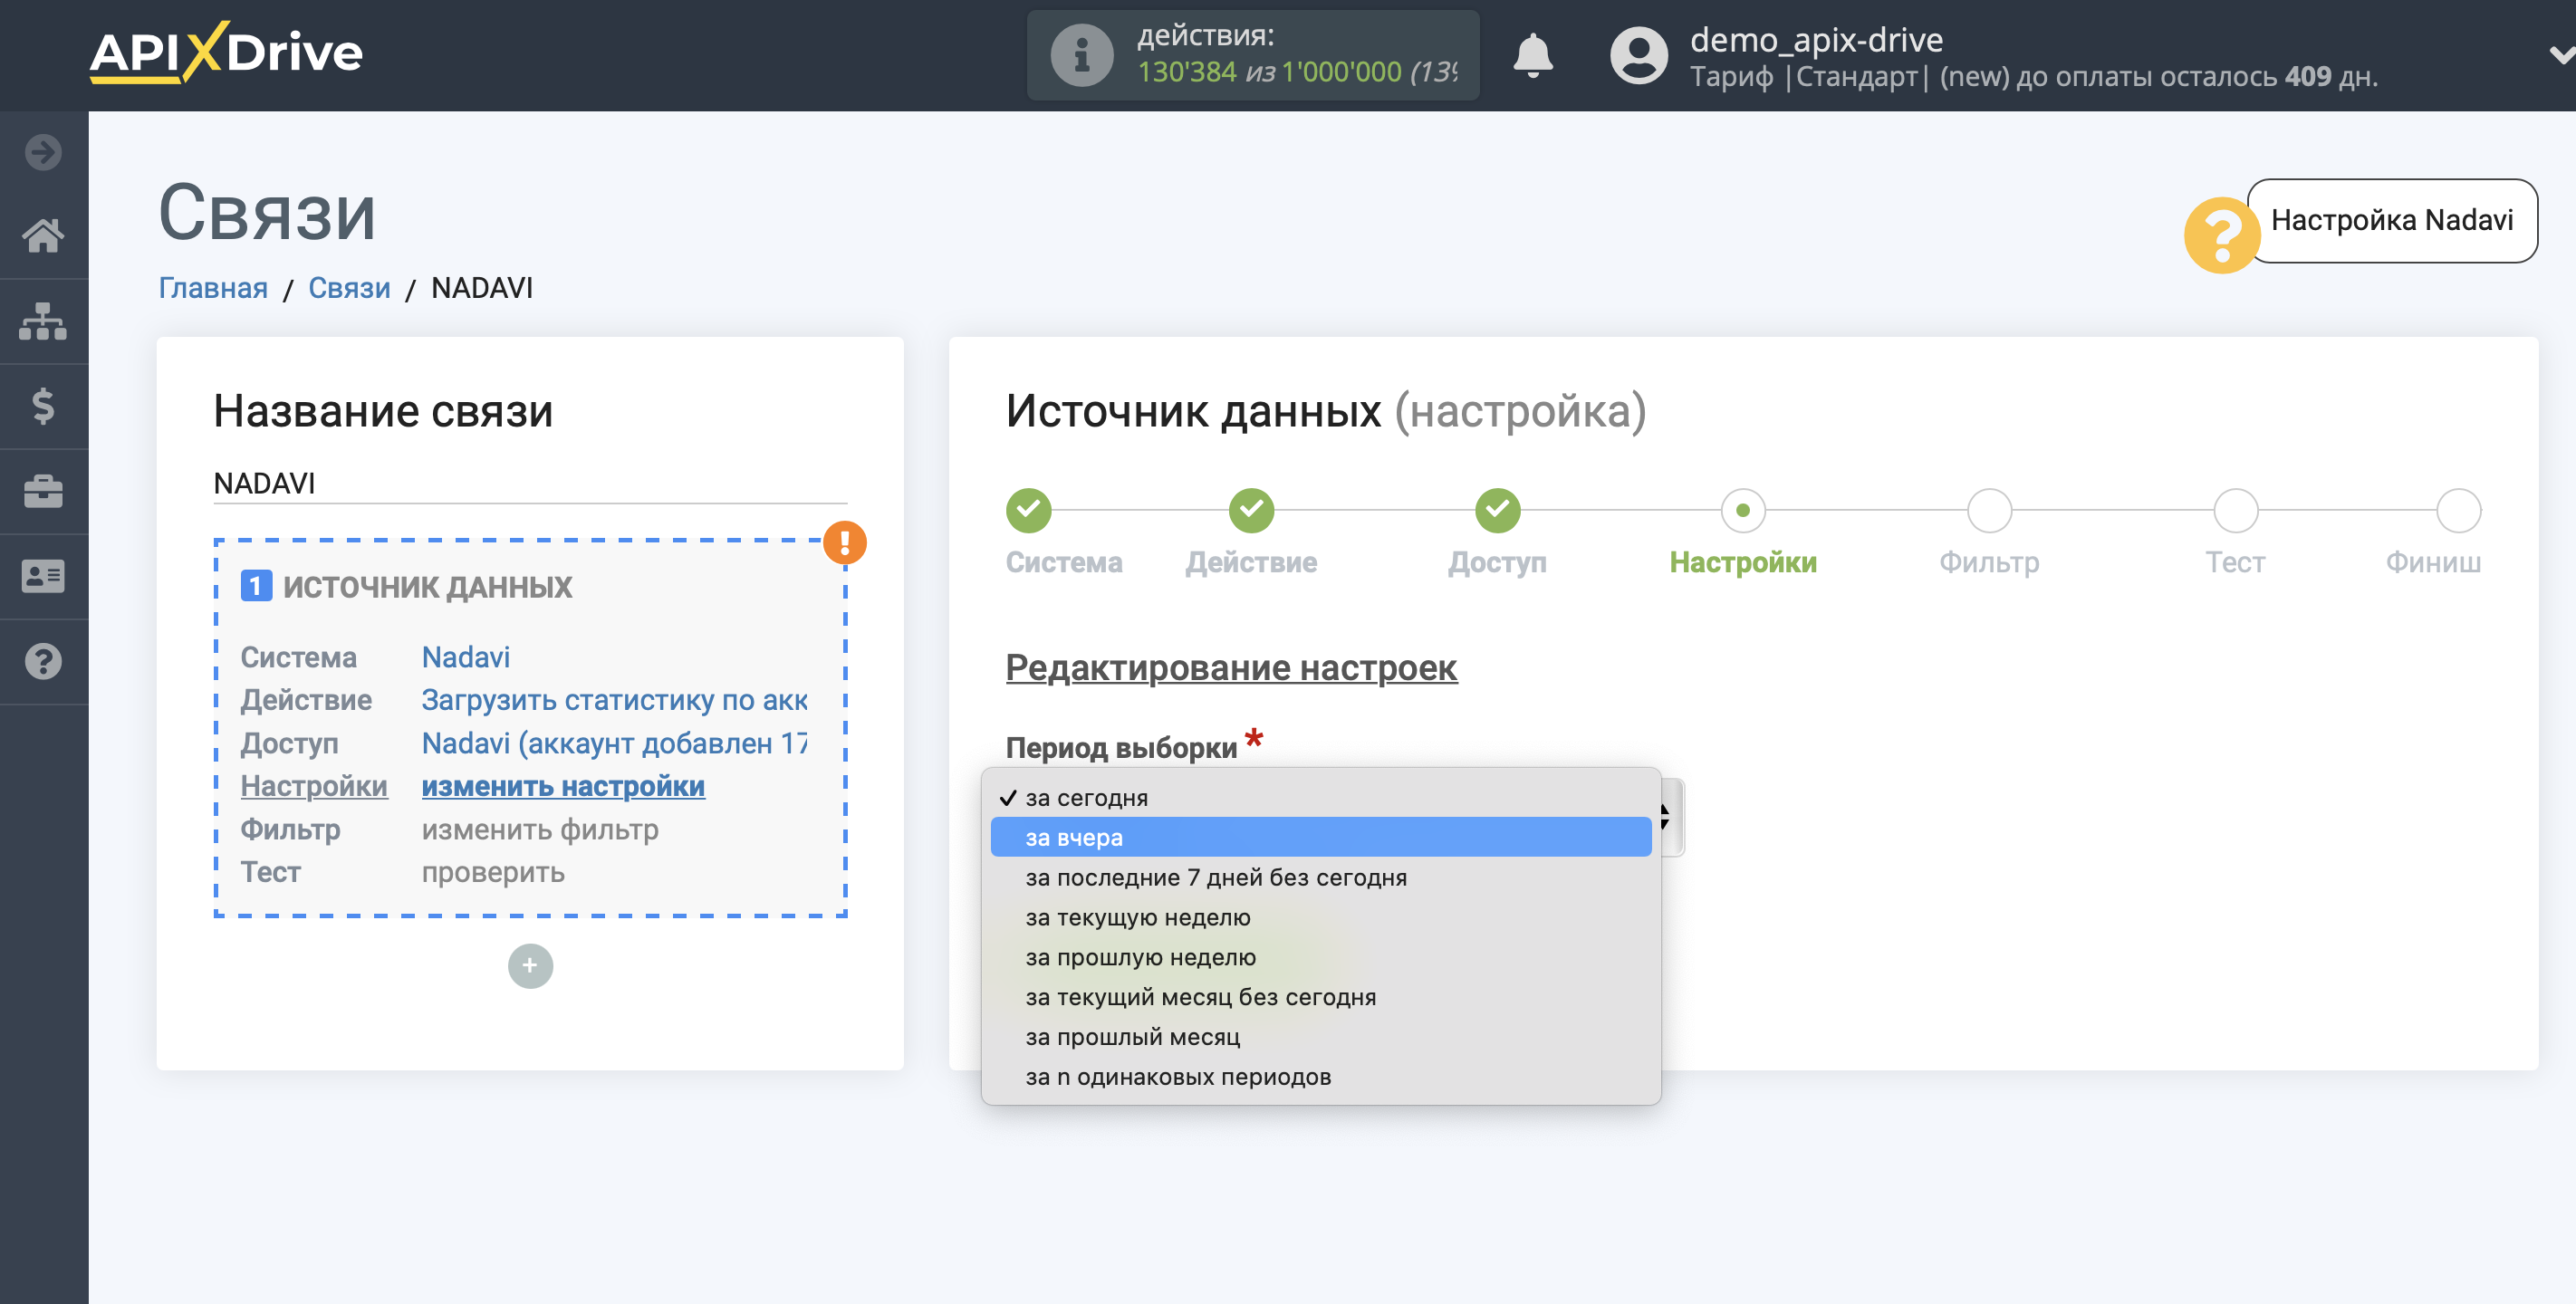Select за вчера option
Viewport: 2576px width, 1304px height.
(1320, 837)
